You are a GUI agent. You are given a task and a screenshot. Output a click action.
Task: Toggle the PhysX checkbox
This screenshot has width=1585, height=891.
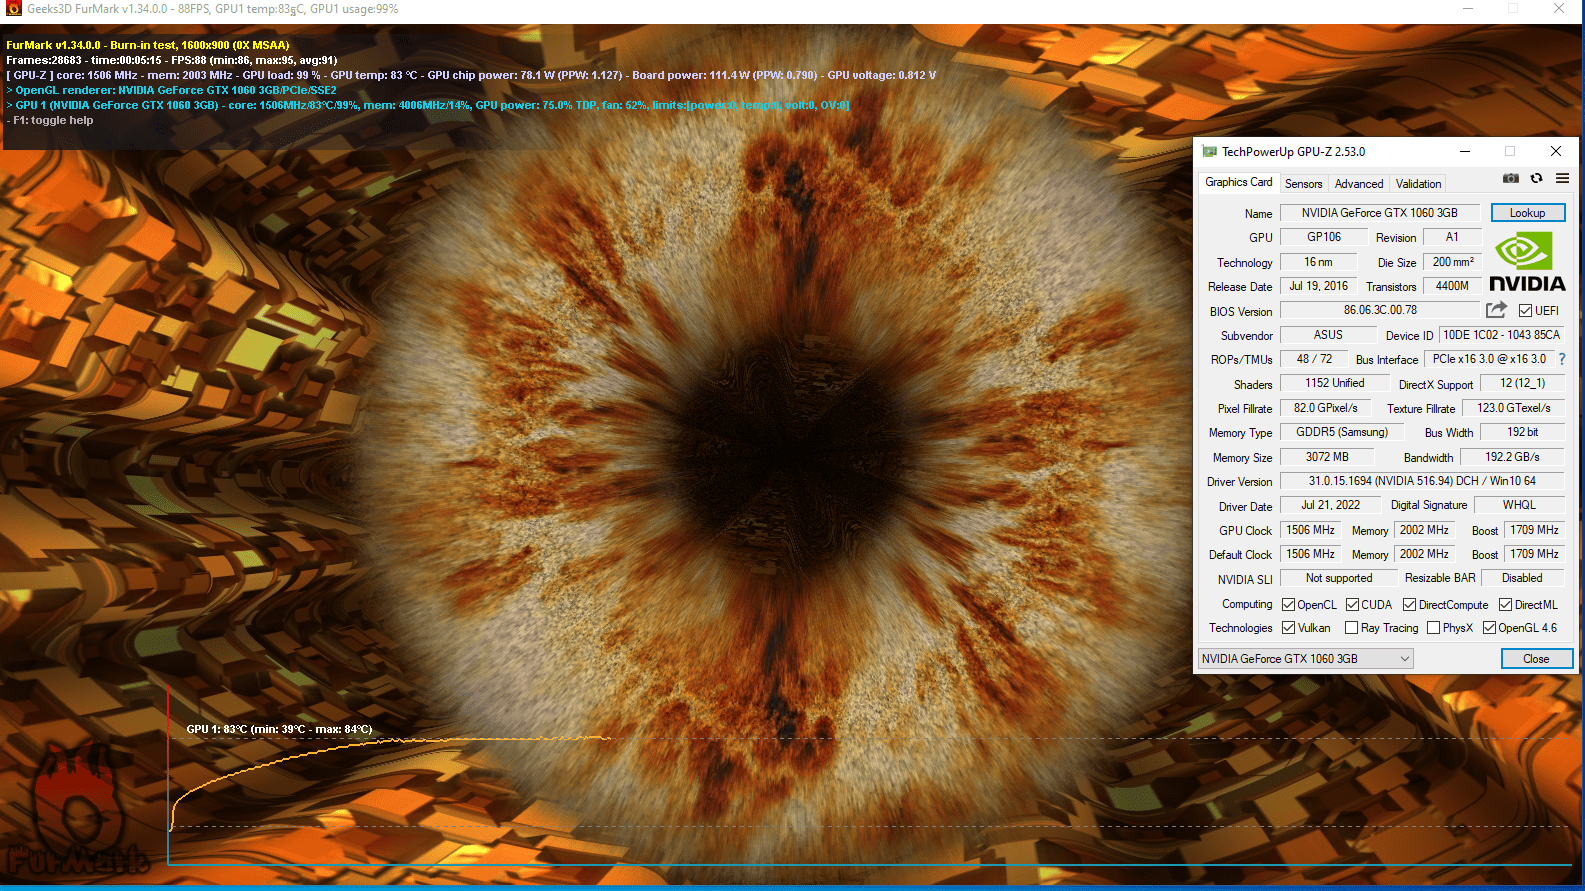(1433, 628)
